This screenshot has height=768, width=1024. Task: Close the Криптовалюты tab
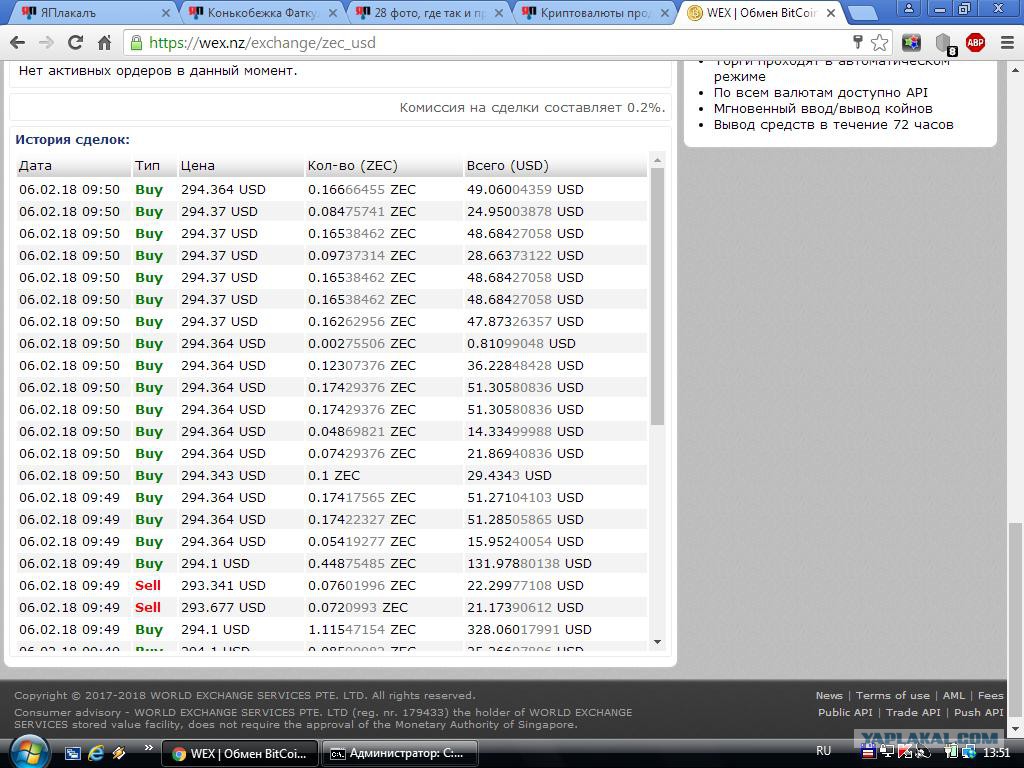tap(665, 12)
